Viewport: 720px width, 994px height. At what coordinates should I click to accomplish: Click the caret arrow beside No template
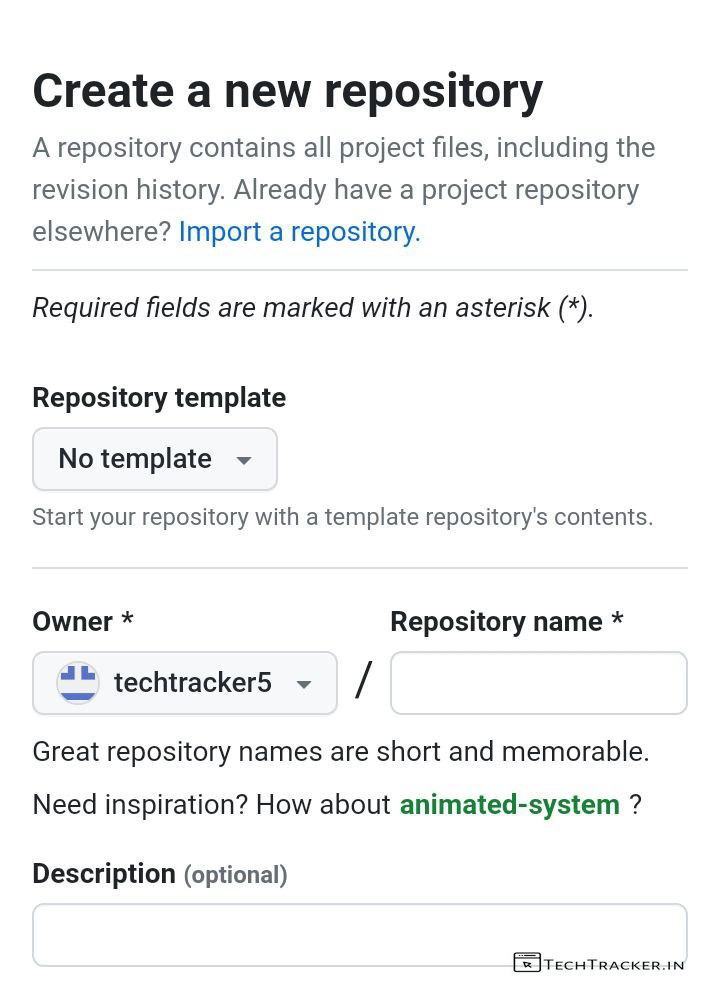pos(243,460)
